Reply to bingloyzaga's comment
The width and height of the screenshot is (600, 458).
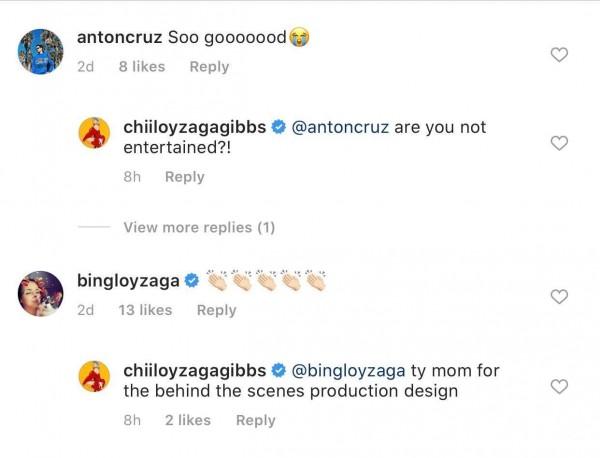[x=216, y=310]
